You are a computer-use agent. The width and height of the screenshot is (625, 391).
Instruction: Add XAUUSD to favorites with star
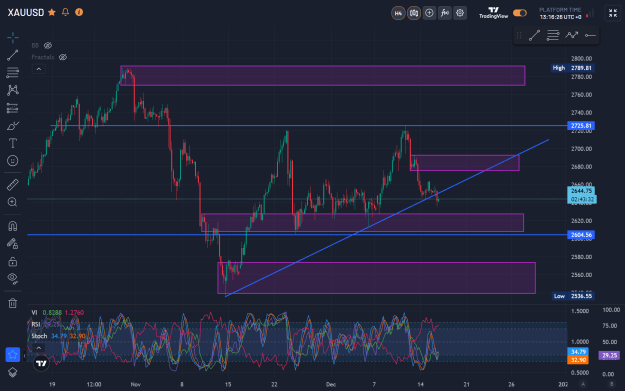coord(52,12)
